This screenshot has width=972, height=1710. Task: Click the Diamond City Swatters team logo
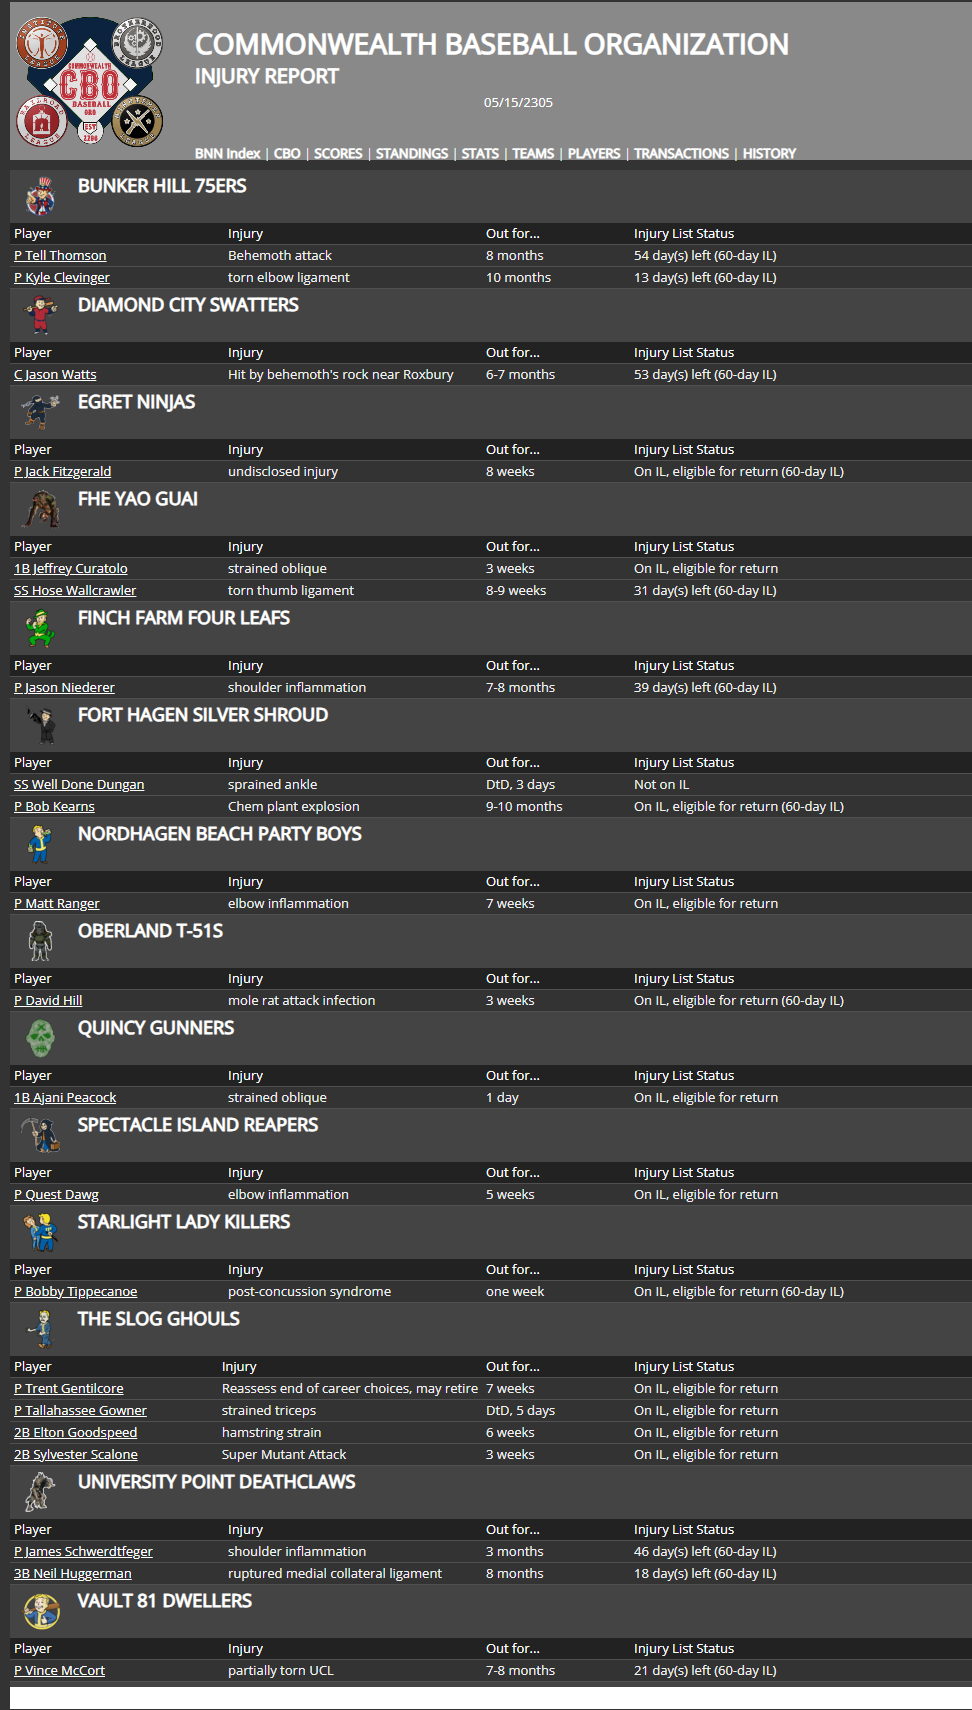(x=40, y=315)
